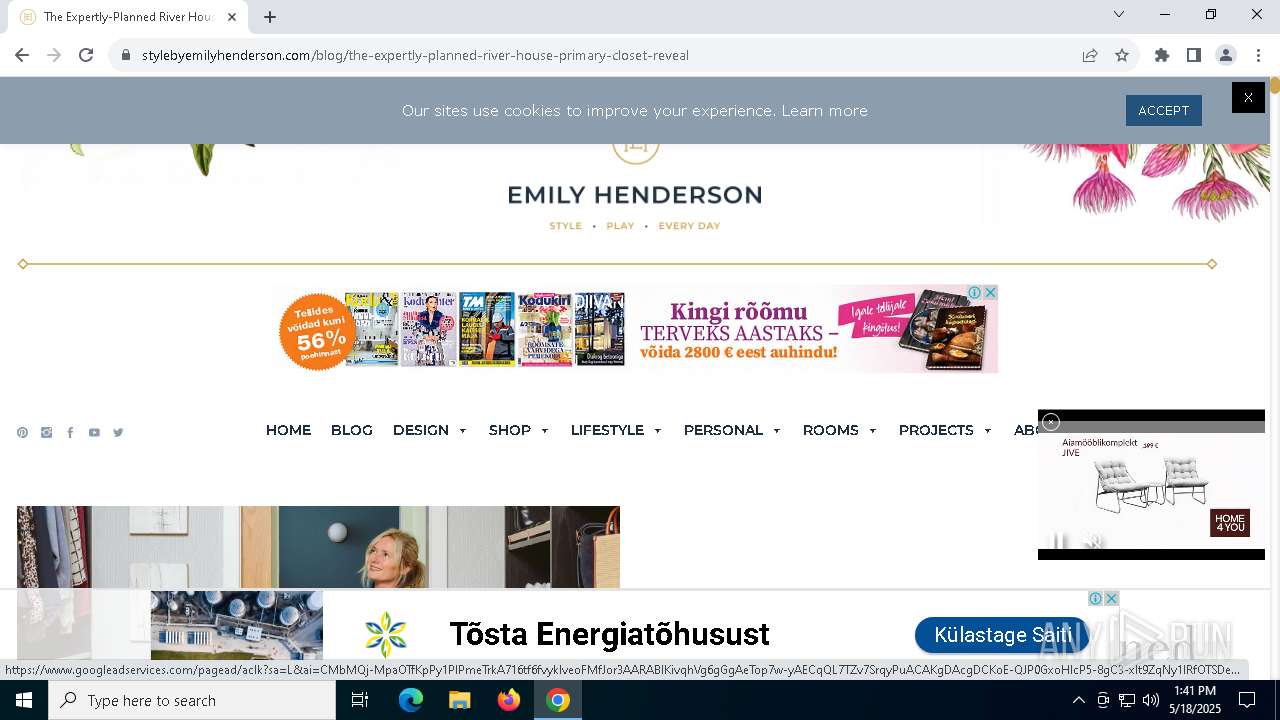Open the DESIGN menu item
This screenshot has height=720, width=1280.
[421, 430]
